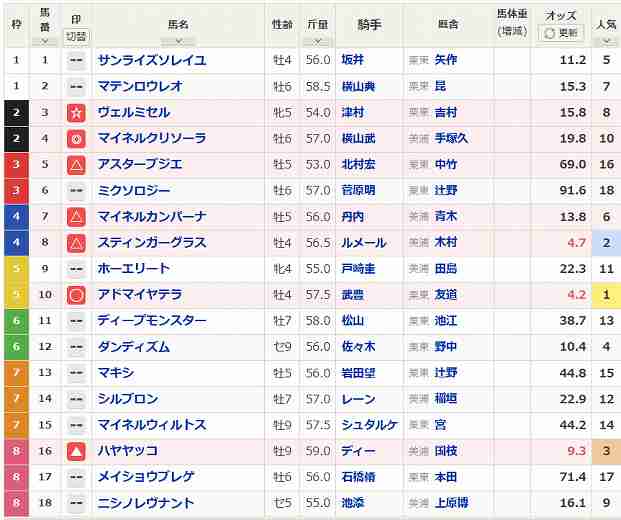Open horse page for ヴェルミセル

pyautogui.click(x=134, y=112)
